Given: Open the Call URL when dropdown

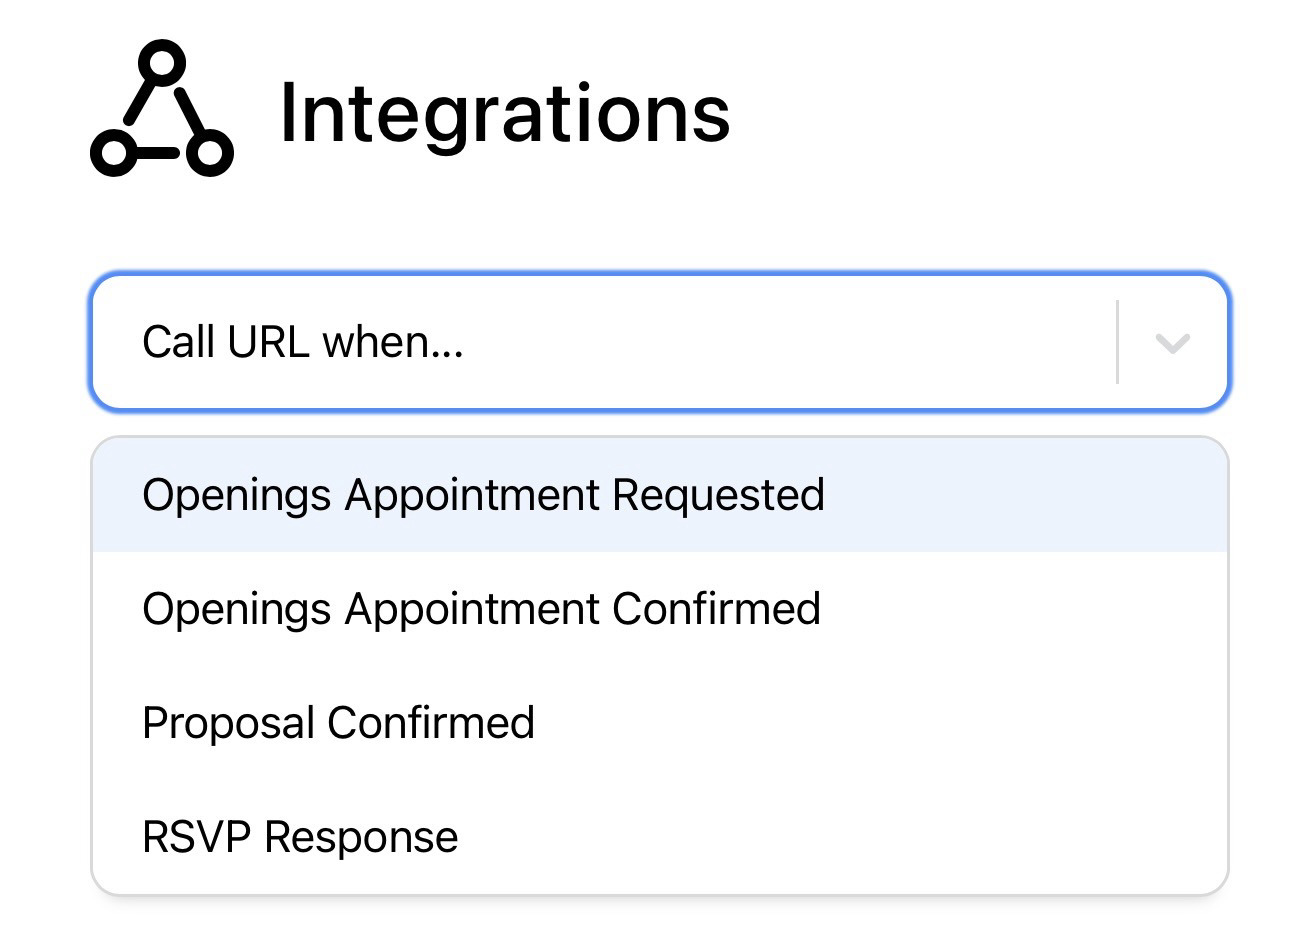Looking at the screenshot, I should (x=660, y=341).
